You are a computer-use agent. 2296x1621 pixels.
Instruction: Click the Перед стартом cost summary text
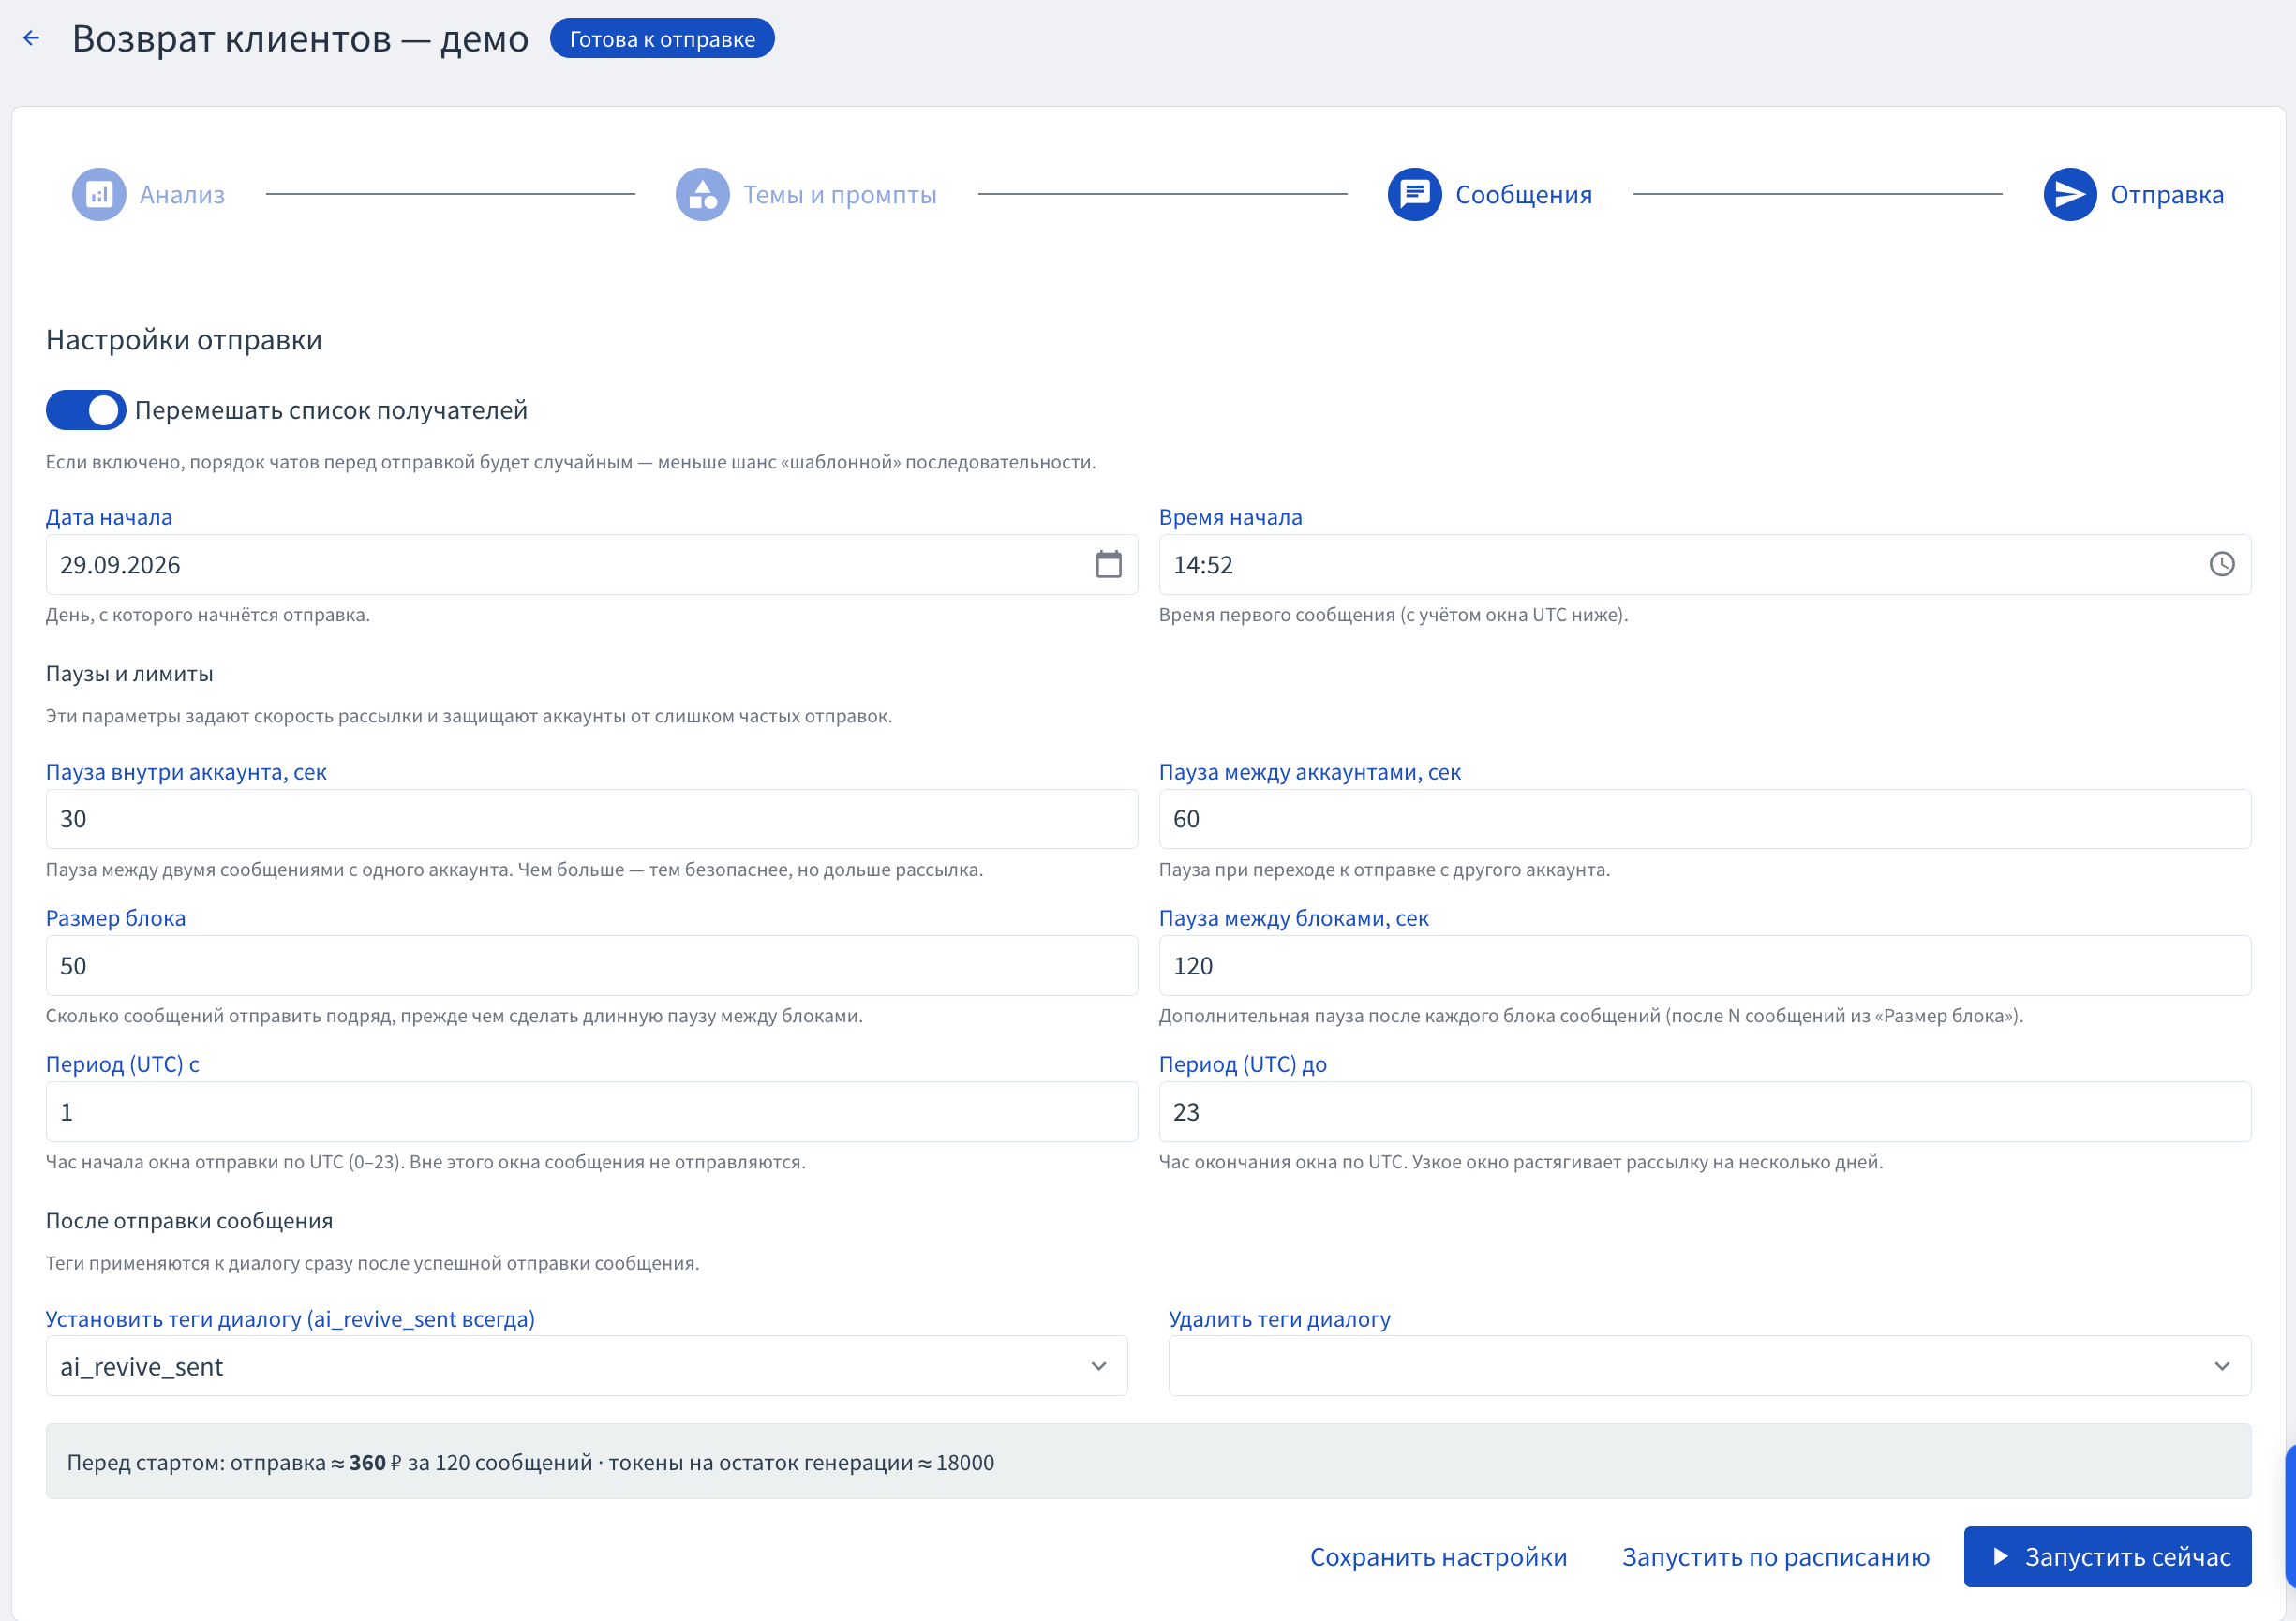pos(530,1461)
